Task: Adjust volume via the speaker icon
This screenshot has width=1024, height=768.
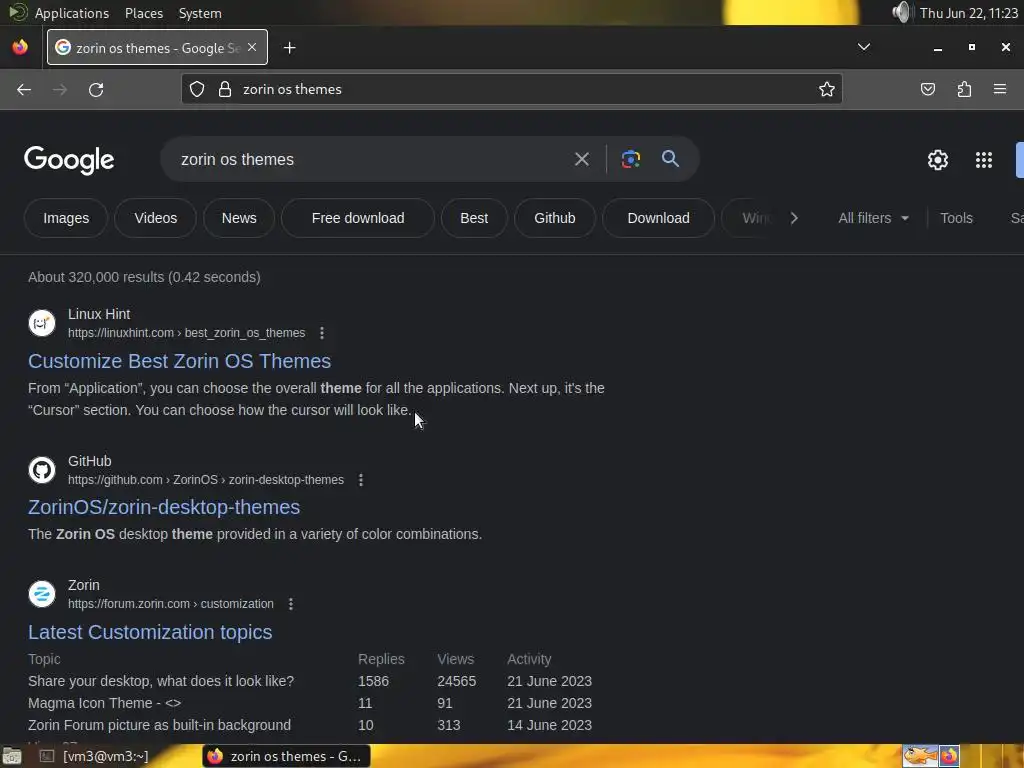Action: (901, 12)
